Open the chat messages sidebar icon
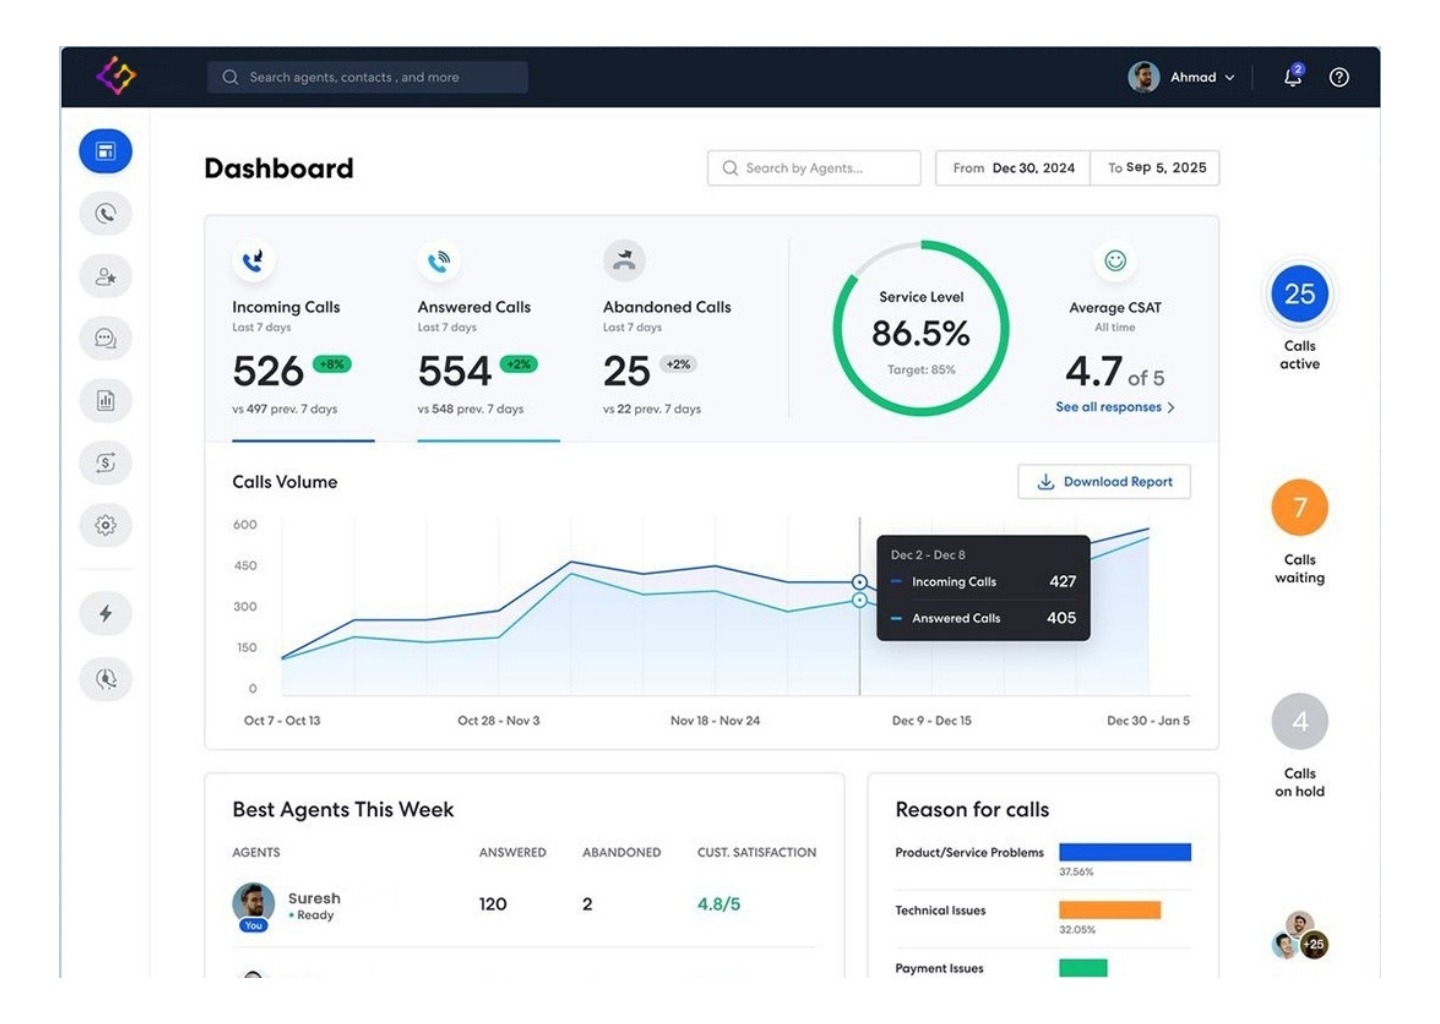The height and width of the screenshot is (1024, 1440). 105,339
